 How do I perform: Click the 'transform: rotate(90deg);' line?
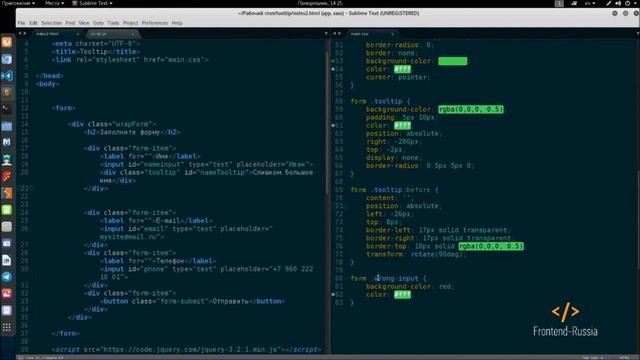pos(416,254)
